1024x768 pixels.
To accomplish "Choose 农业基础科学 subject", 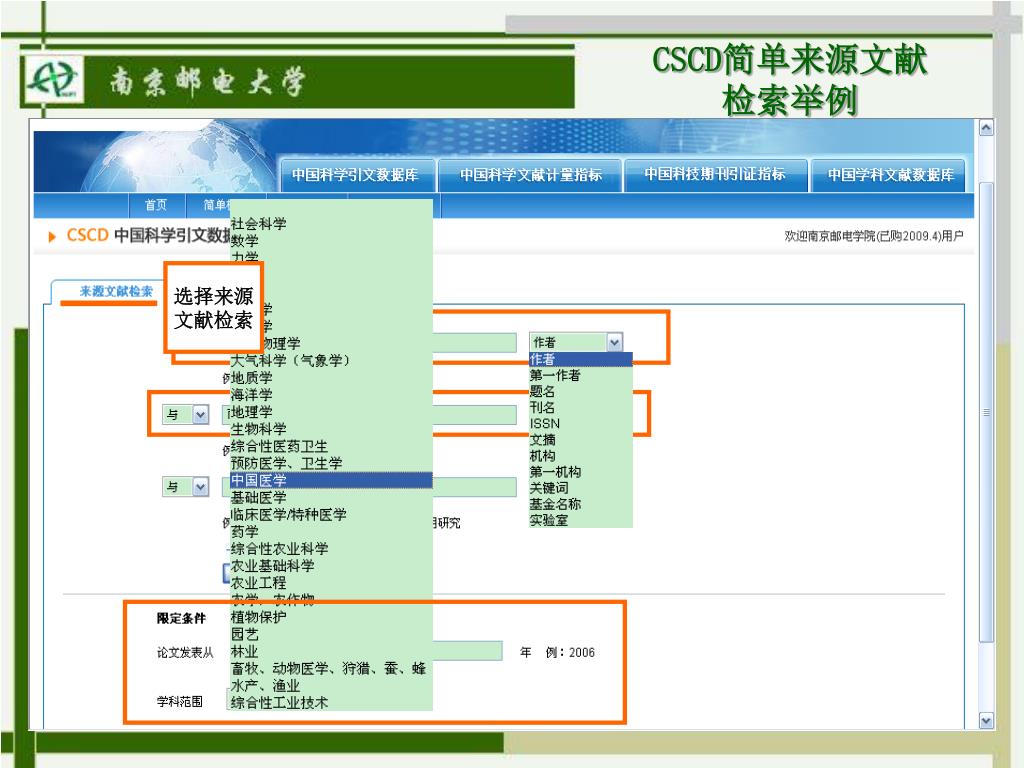I will pos(331,566).
